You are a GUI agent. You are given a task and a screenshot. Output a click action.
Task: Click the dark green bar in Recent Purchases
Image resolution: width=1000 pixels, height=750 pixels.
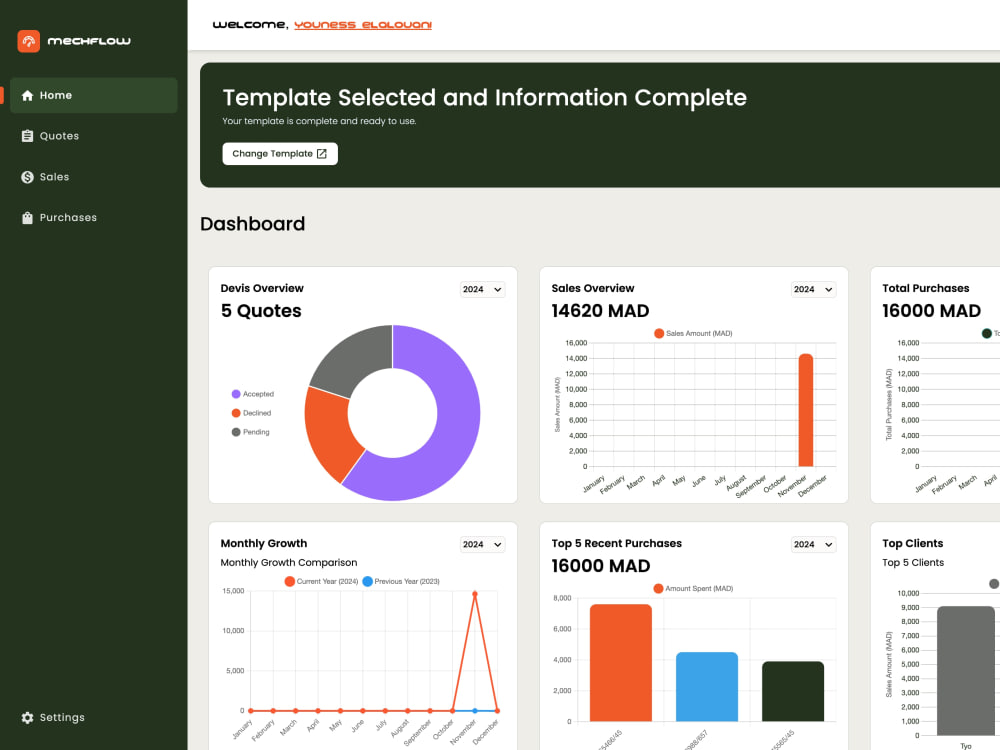(793, 692)
